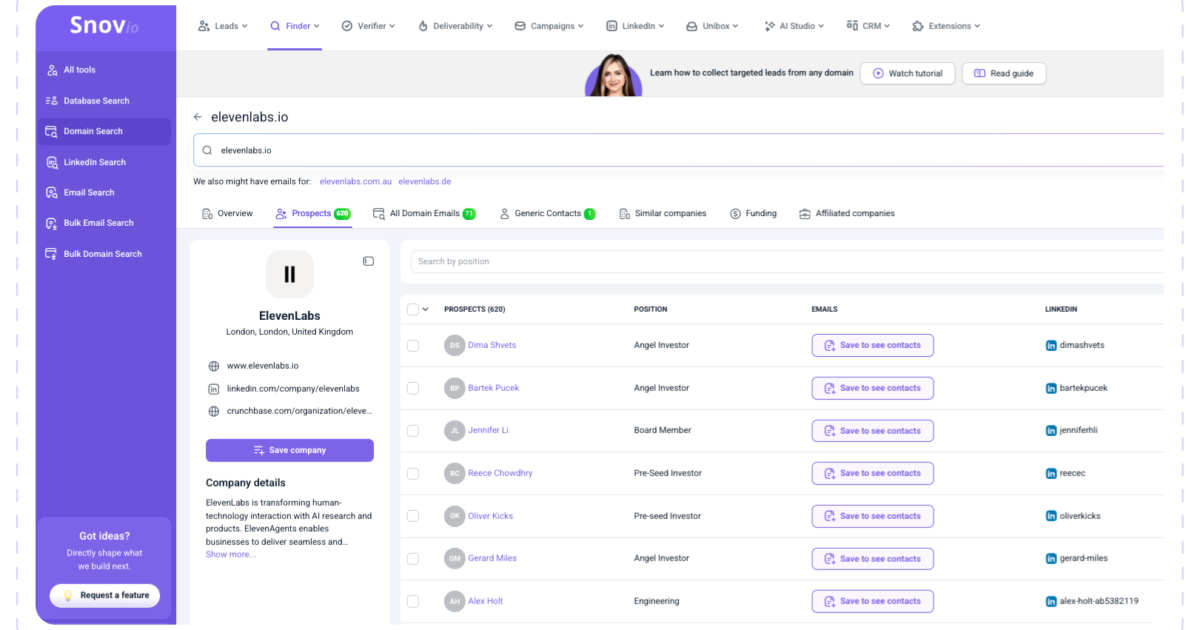The height and width of the screenshot is (630, 1200).
Task: Switch to the Similar companies tab
Action: 662,213
